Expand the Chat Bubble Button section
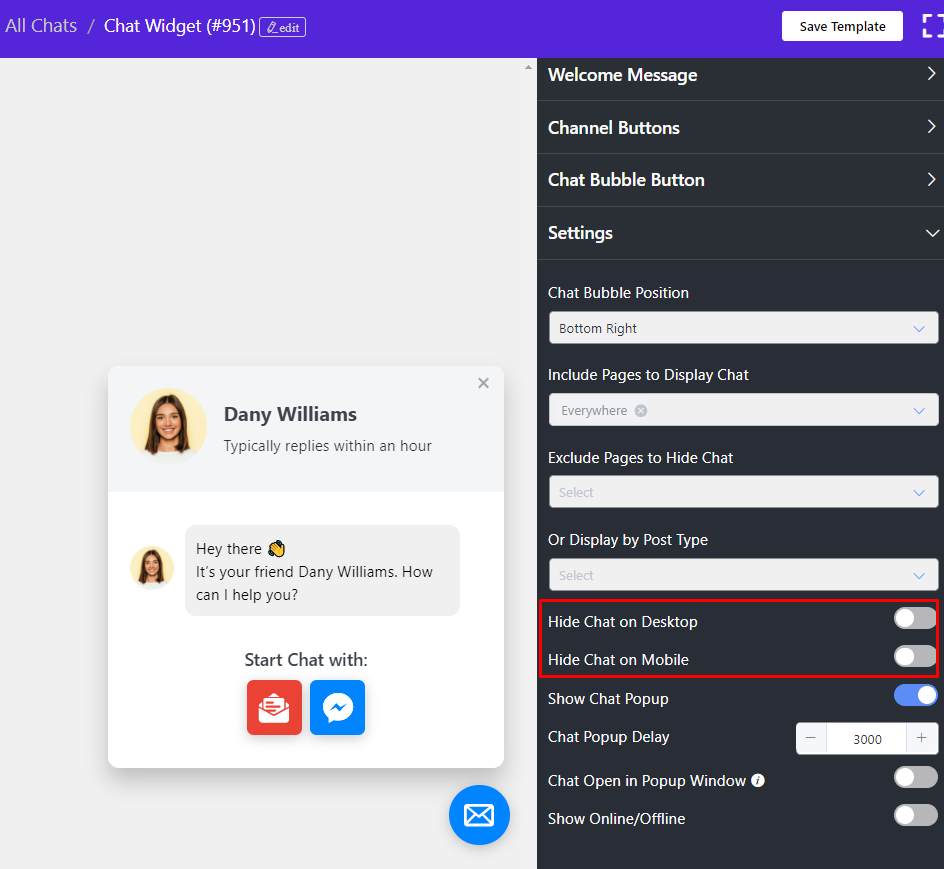Viewport: 944px width, 869px height. pyautogui.click(x=741, y=180)
